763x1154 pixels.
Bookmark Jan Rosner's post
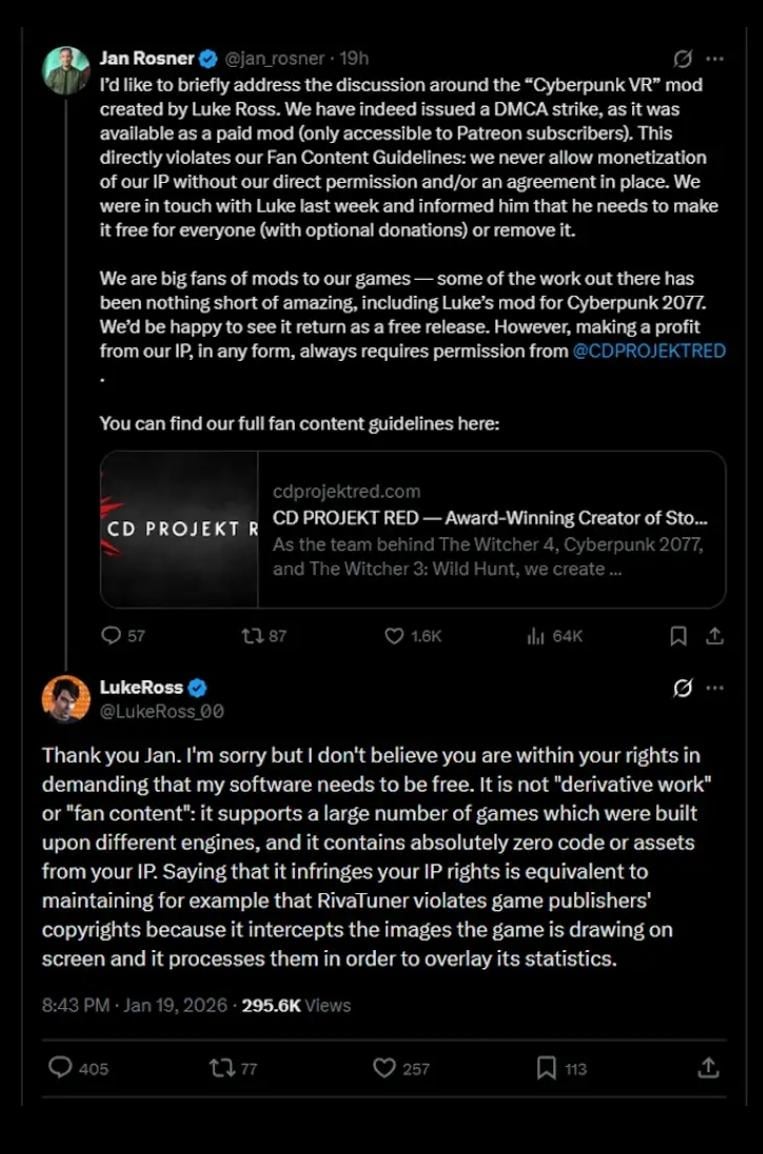tap(678, 635)
